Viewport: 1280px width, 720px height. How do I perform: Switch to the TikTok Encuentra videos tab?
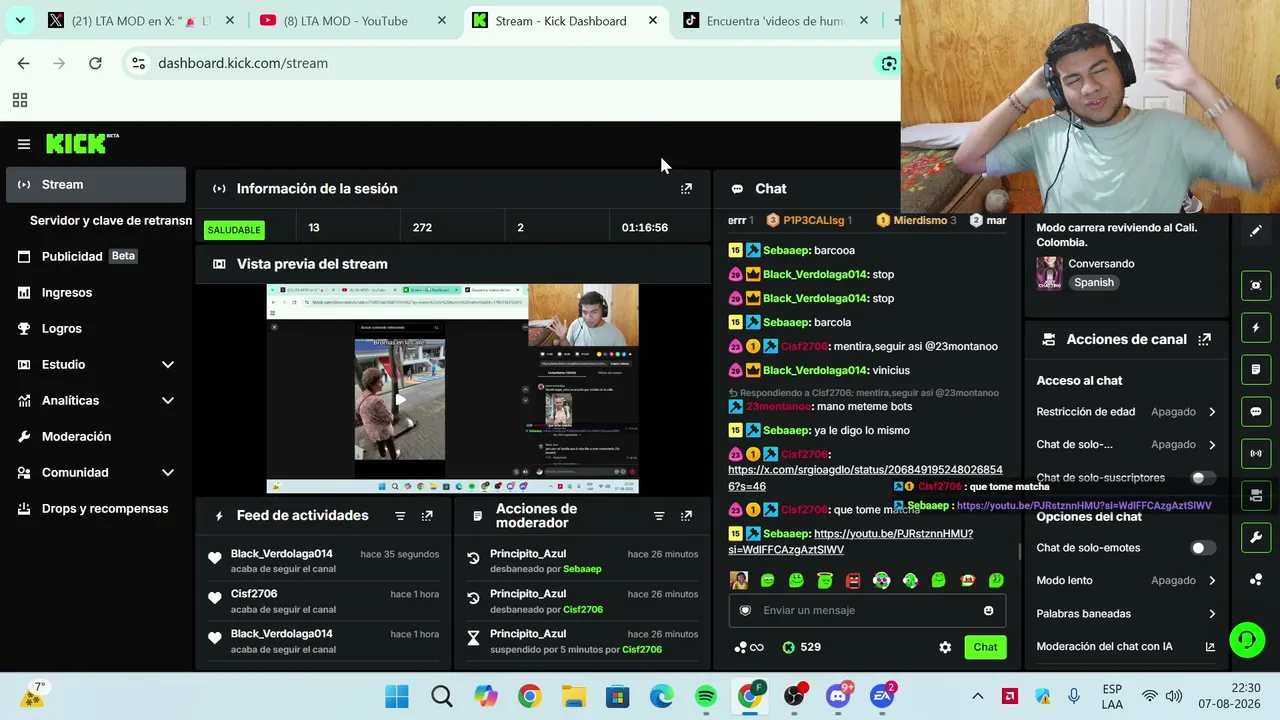pyautogui.click(x=775, y=21)
